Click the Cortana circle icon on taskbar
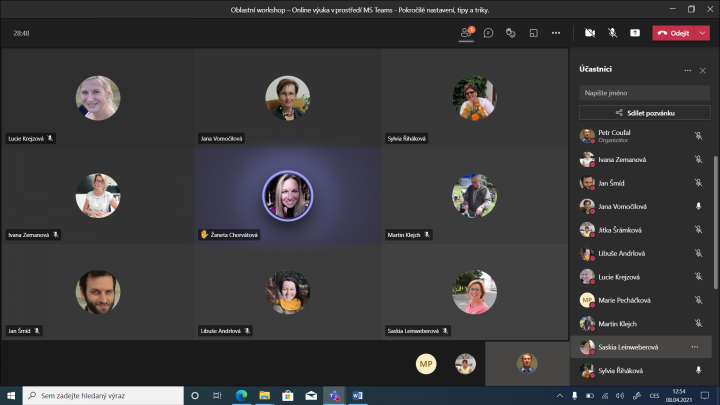Viewport: 720px width, 405px height. [195, 395]
